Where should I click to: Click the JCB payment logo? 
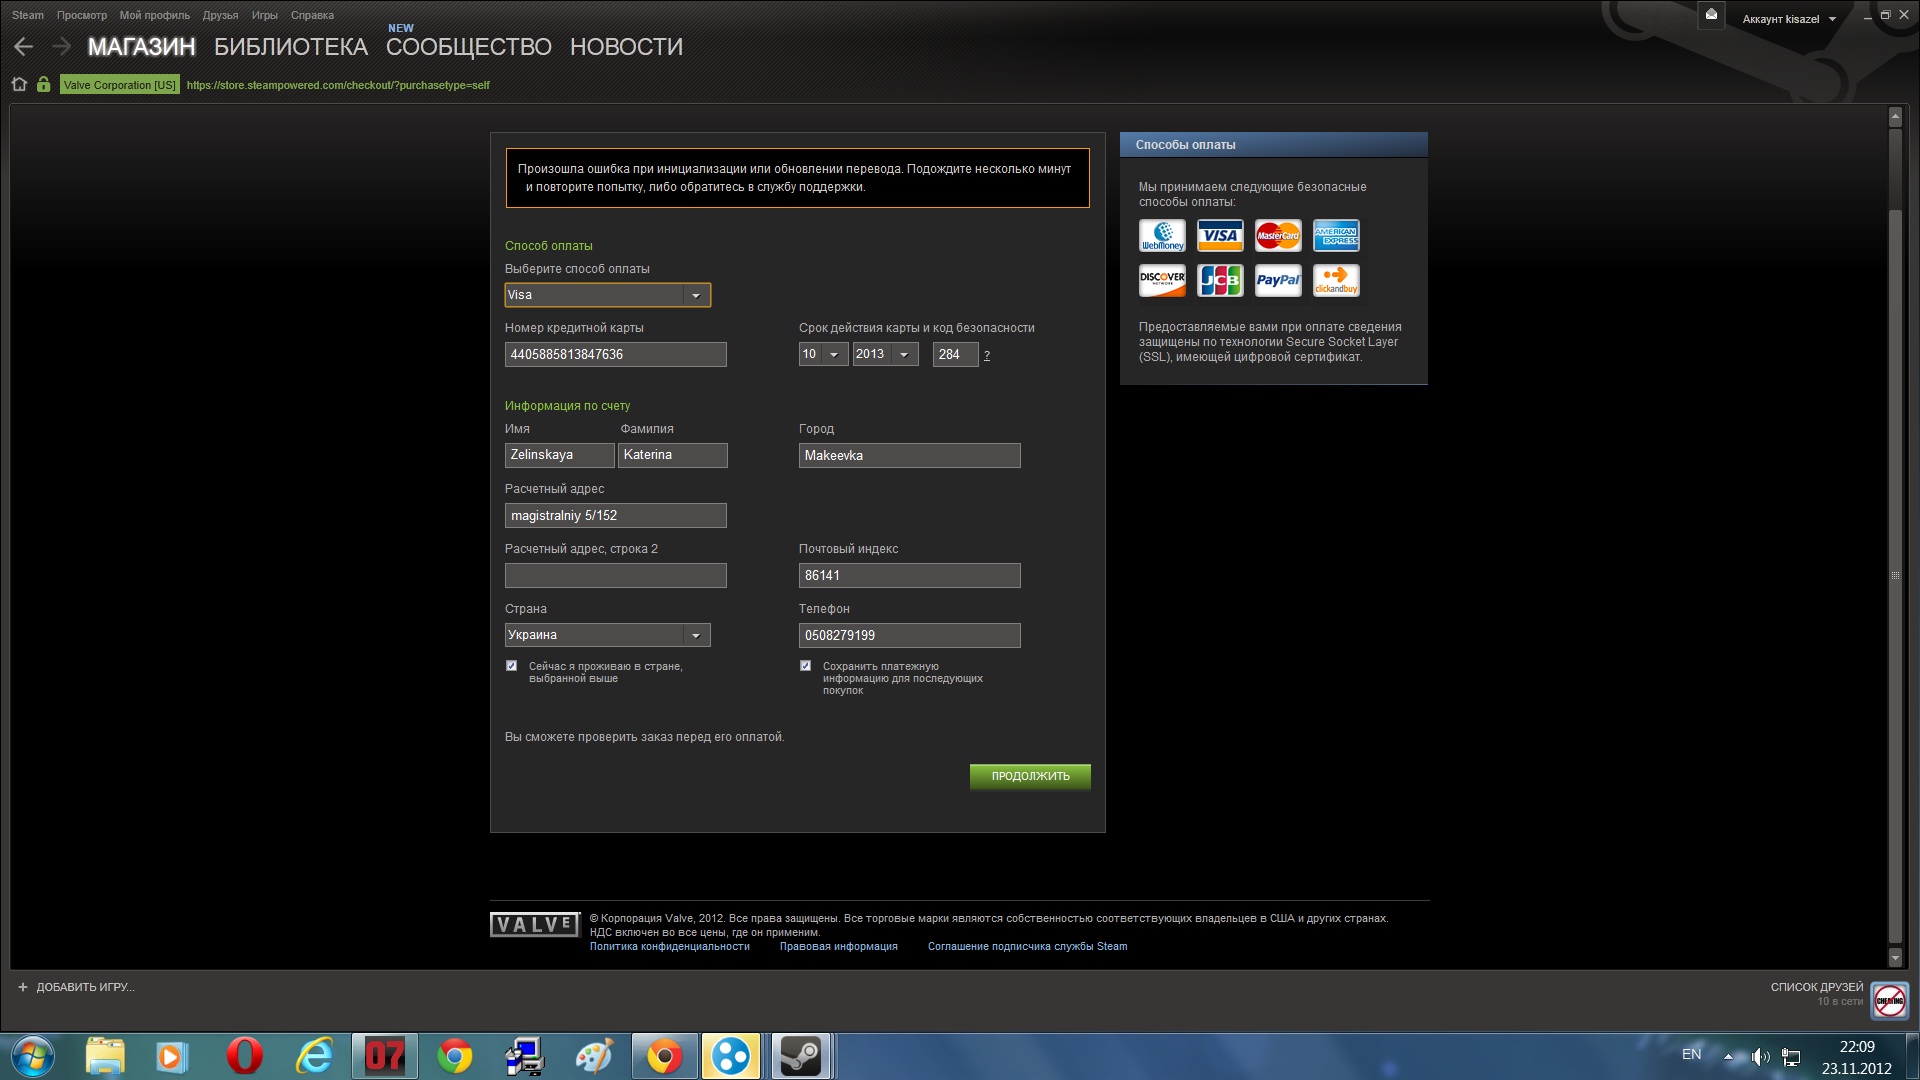tap(1220, 280)
